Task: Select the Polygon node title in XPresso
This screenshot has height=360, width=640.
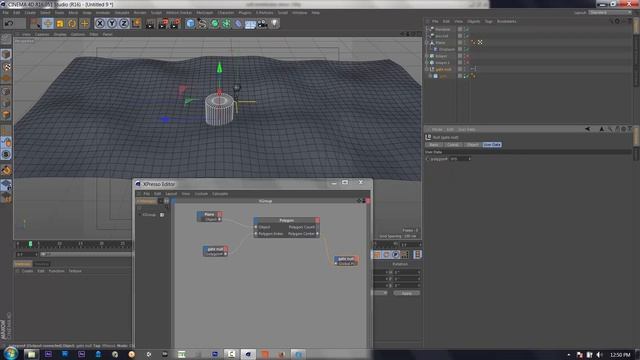Action: [x=286, y=220]
